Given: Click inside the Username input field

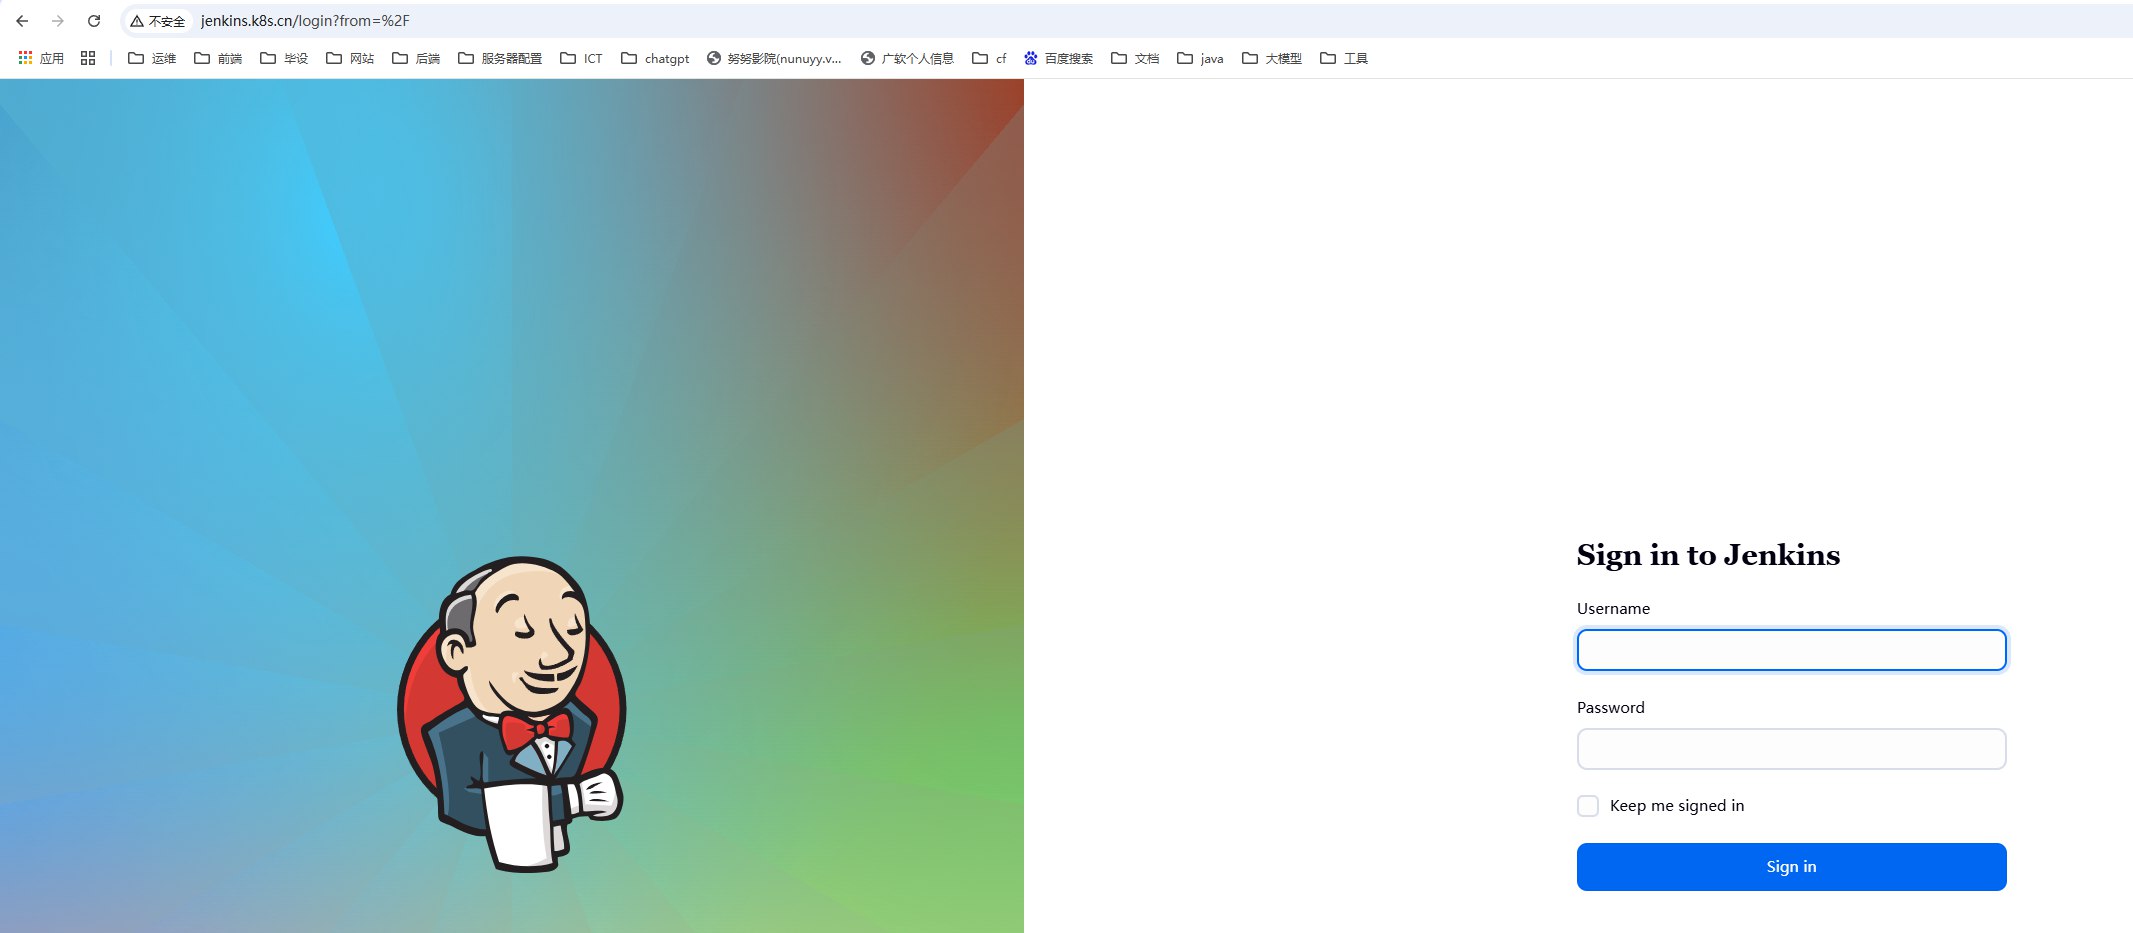Looking at the screenshot, I should (1790, 649).
